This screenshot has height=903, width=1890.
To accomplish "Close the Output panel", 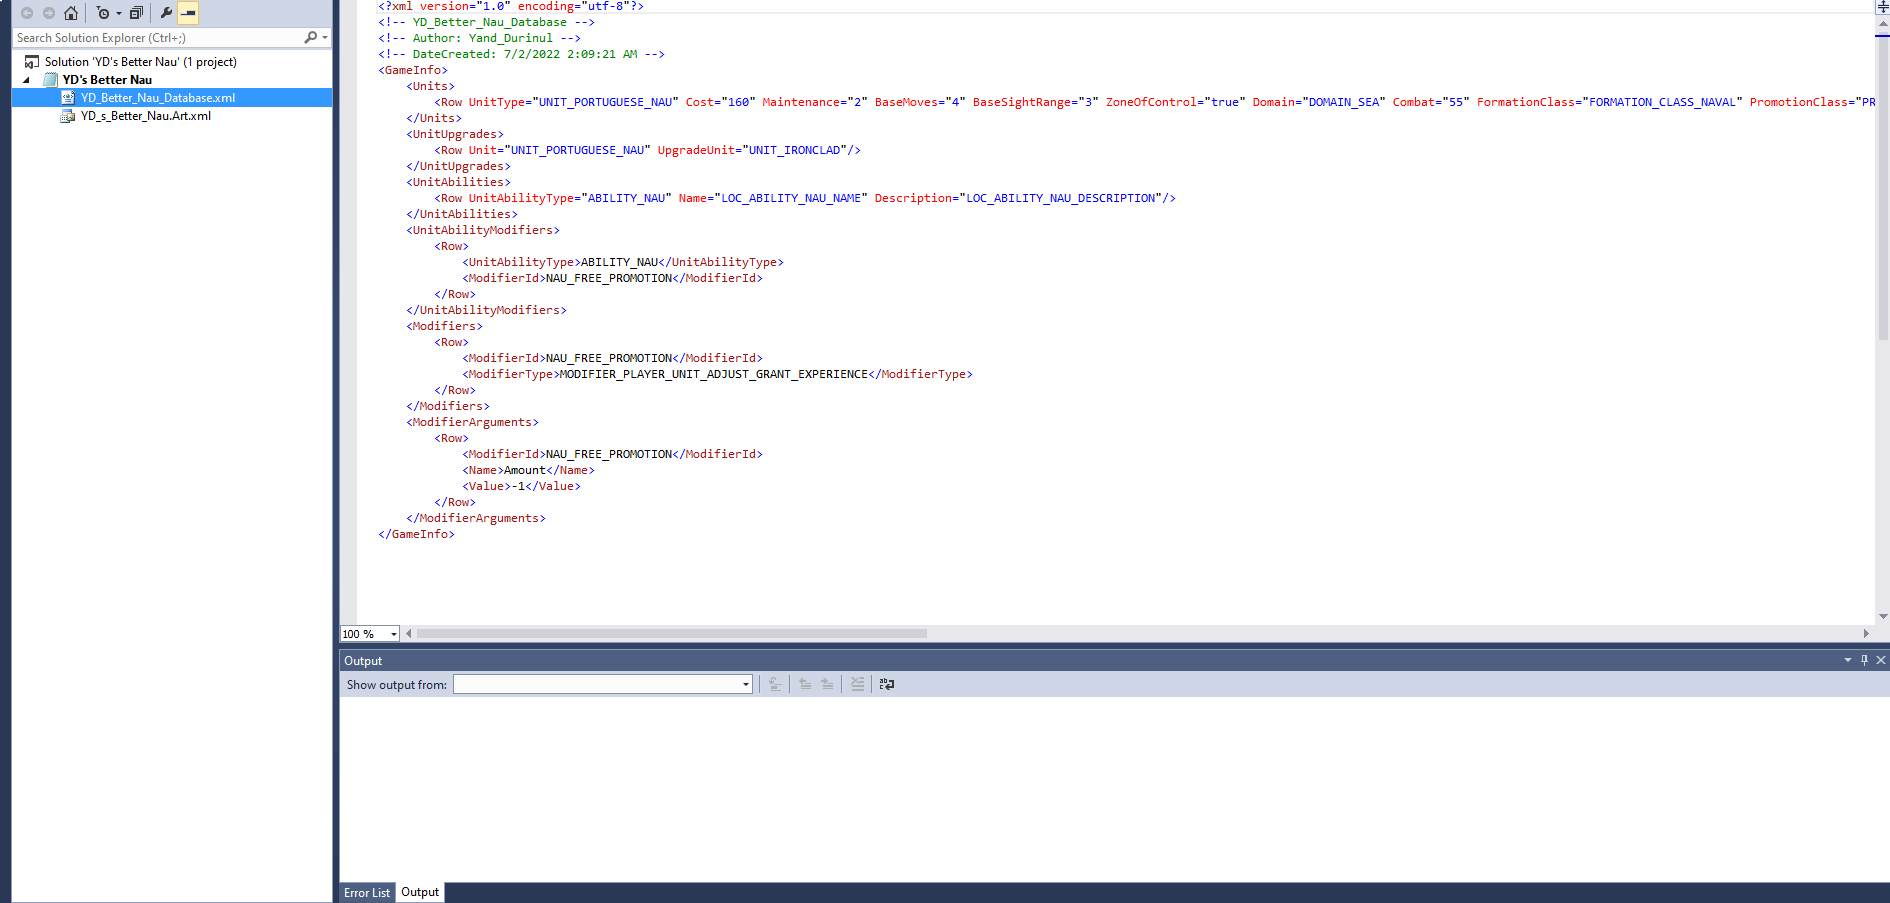I will point(1881,660).
